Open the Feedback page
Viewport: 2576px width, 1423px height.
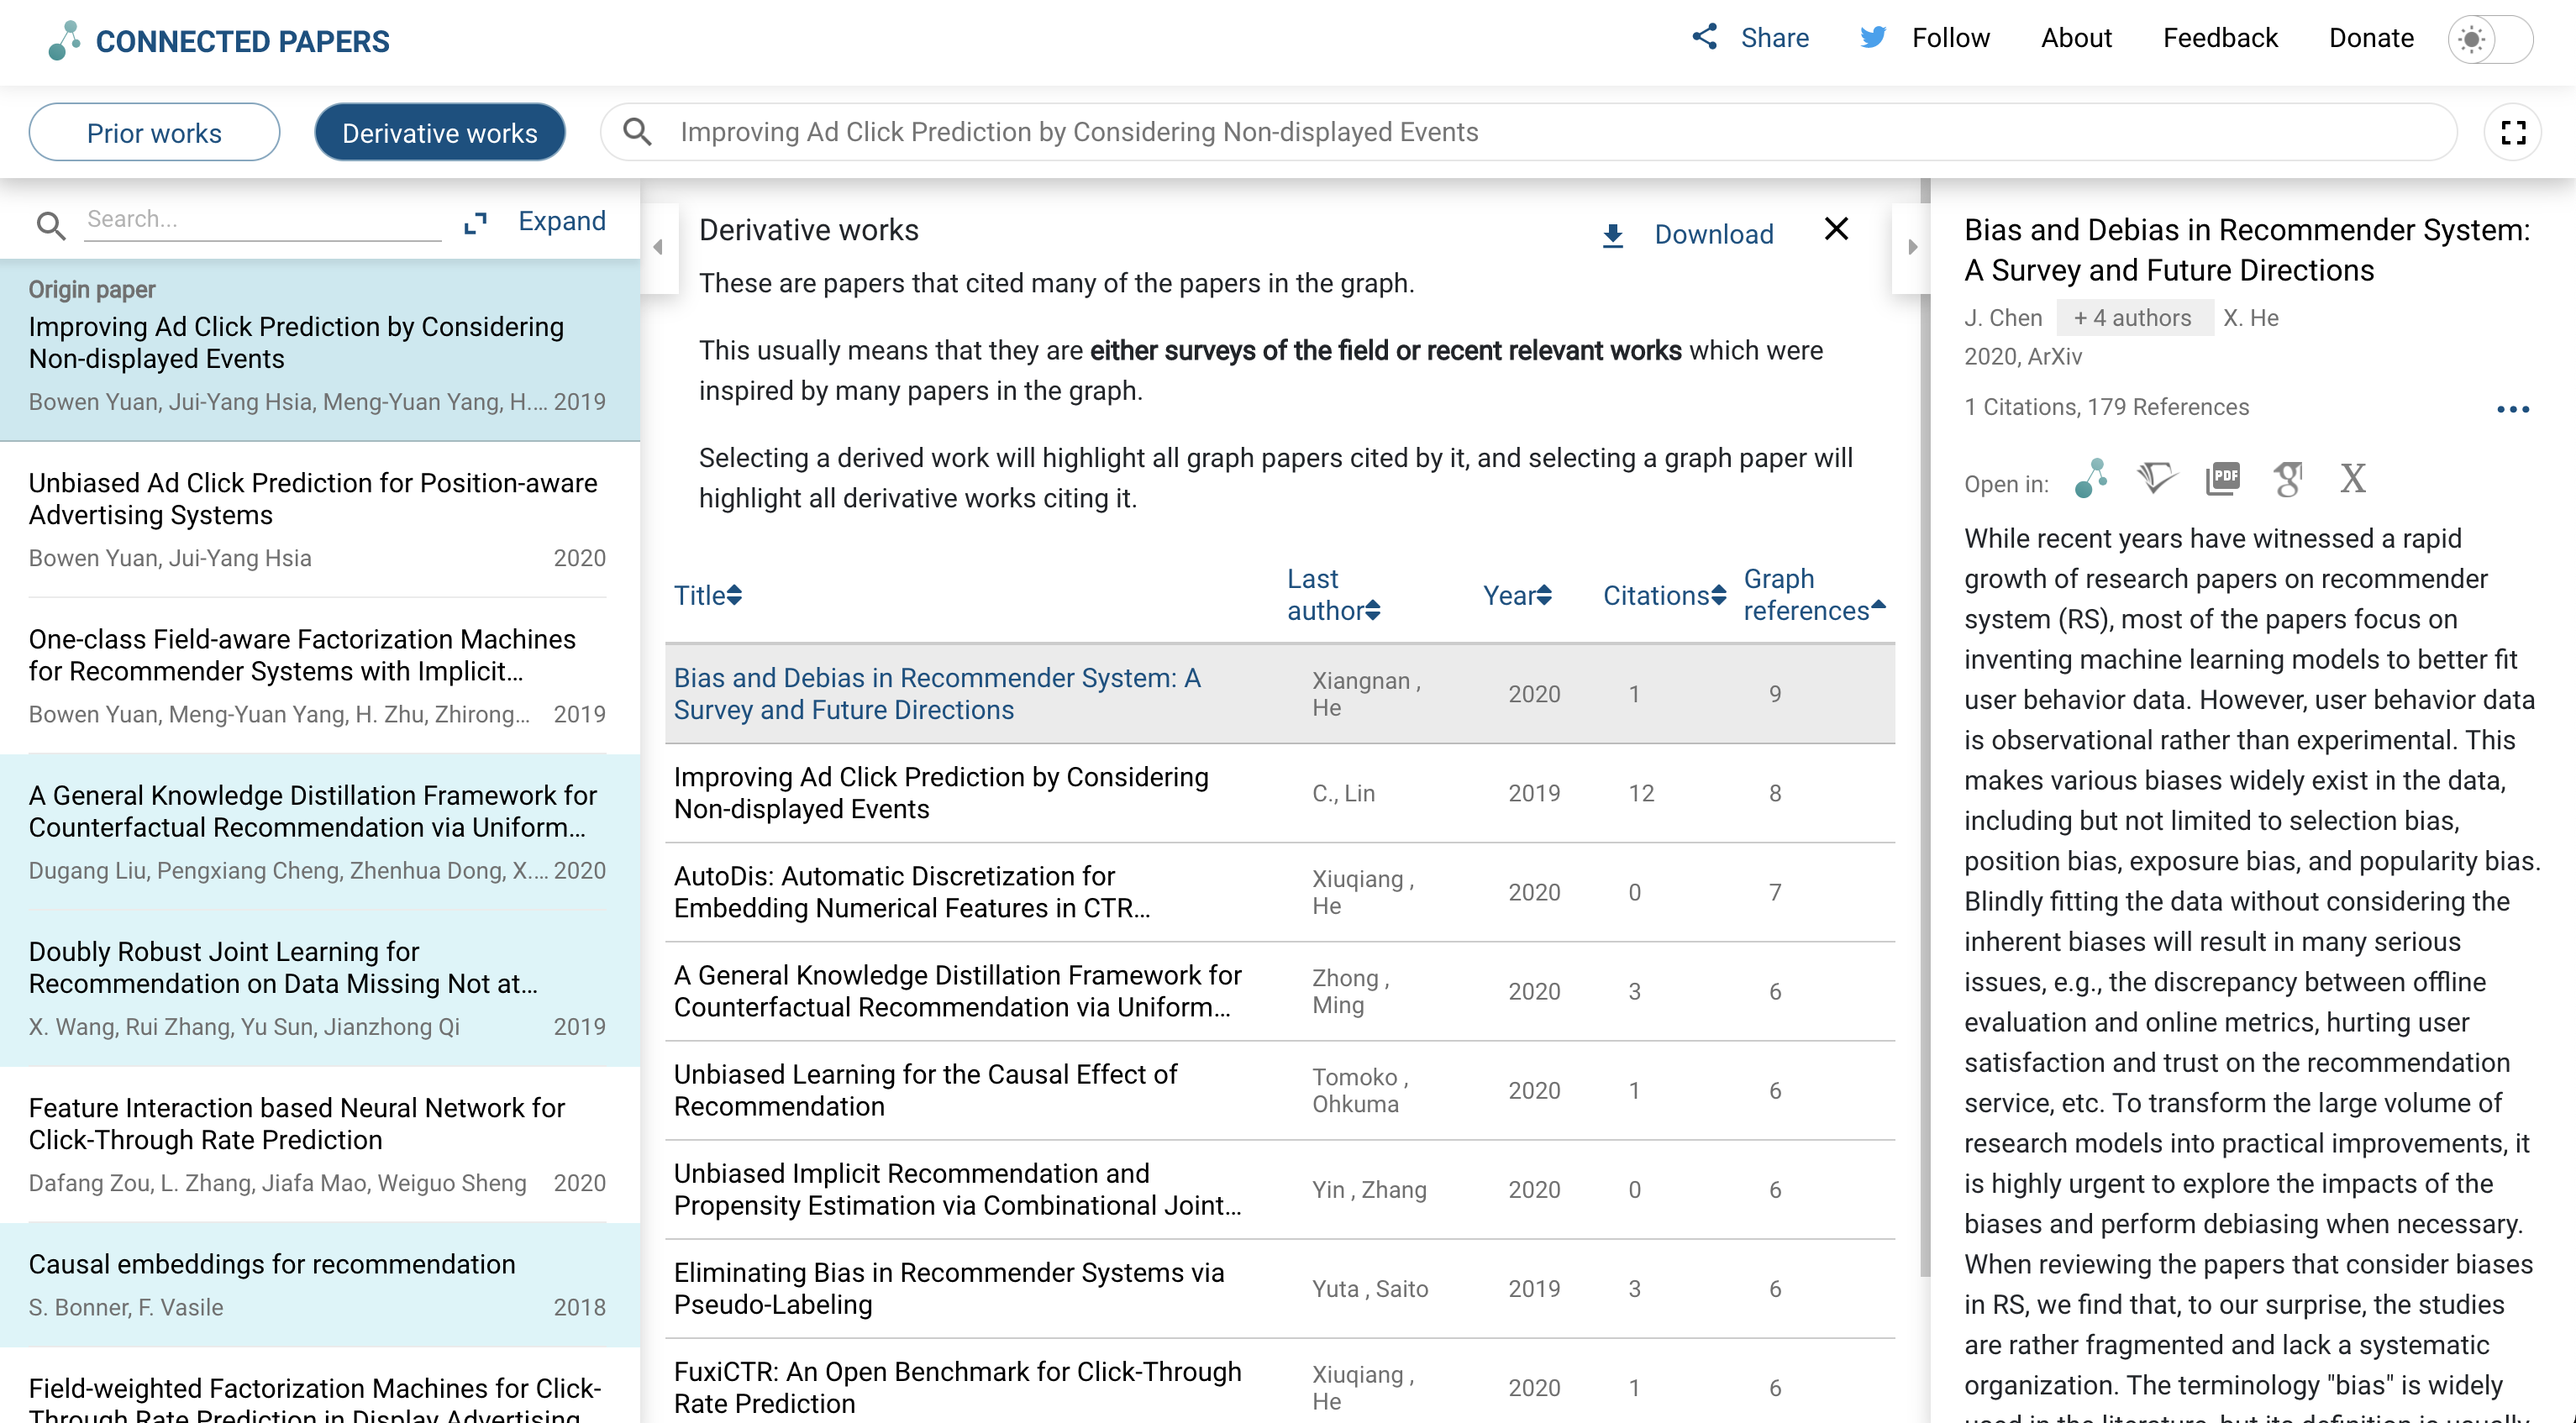pos(2220,38)
